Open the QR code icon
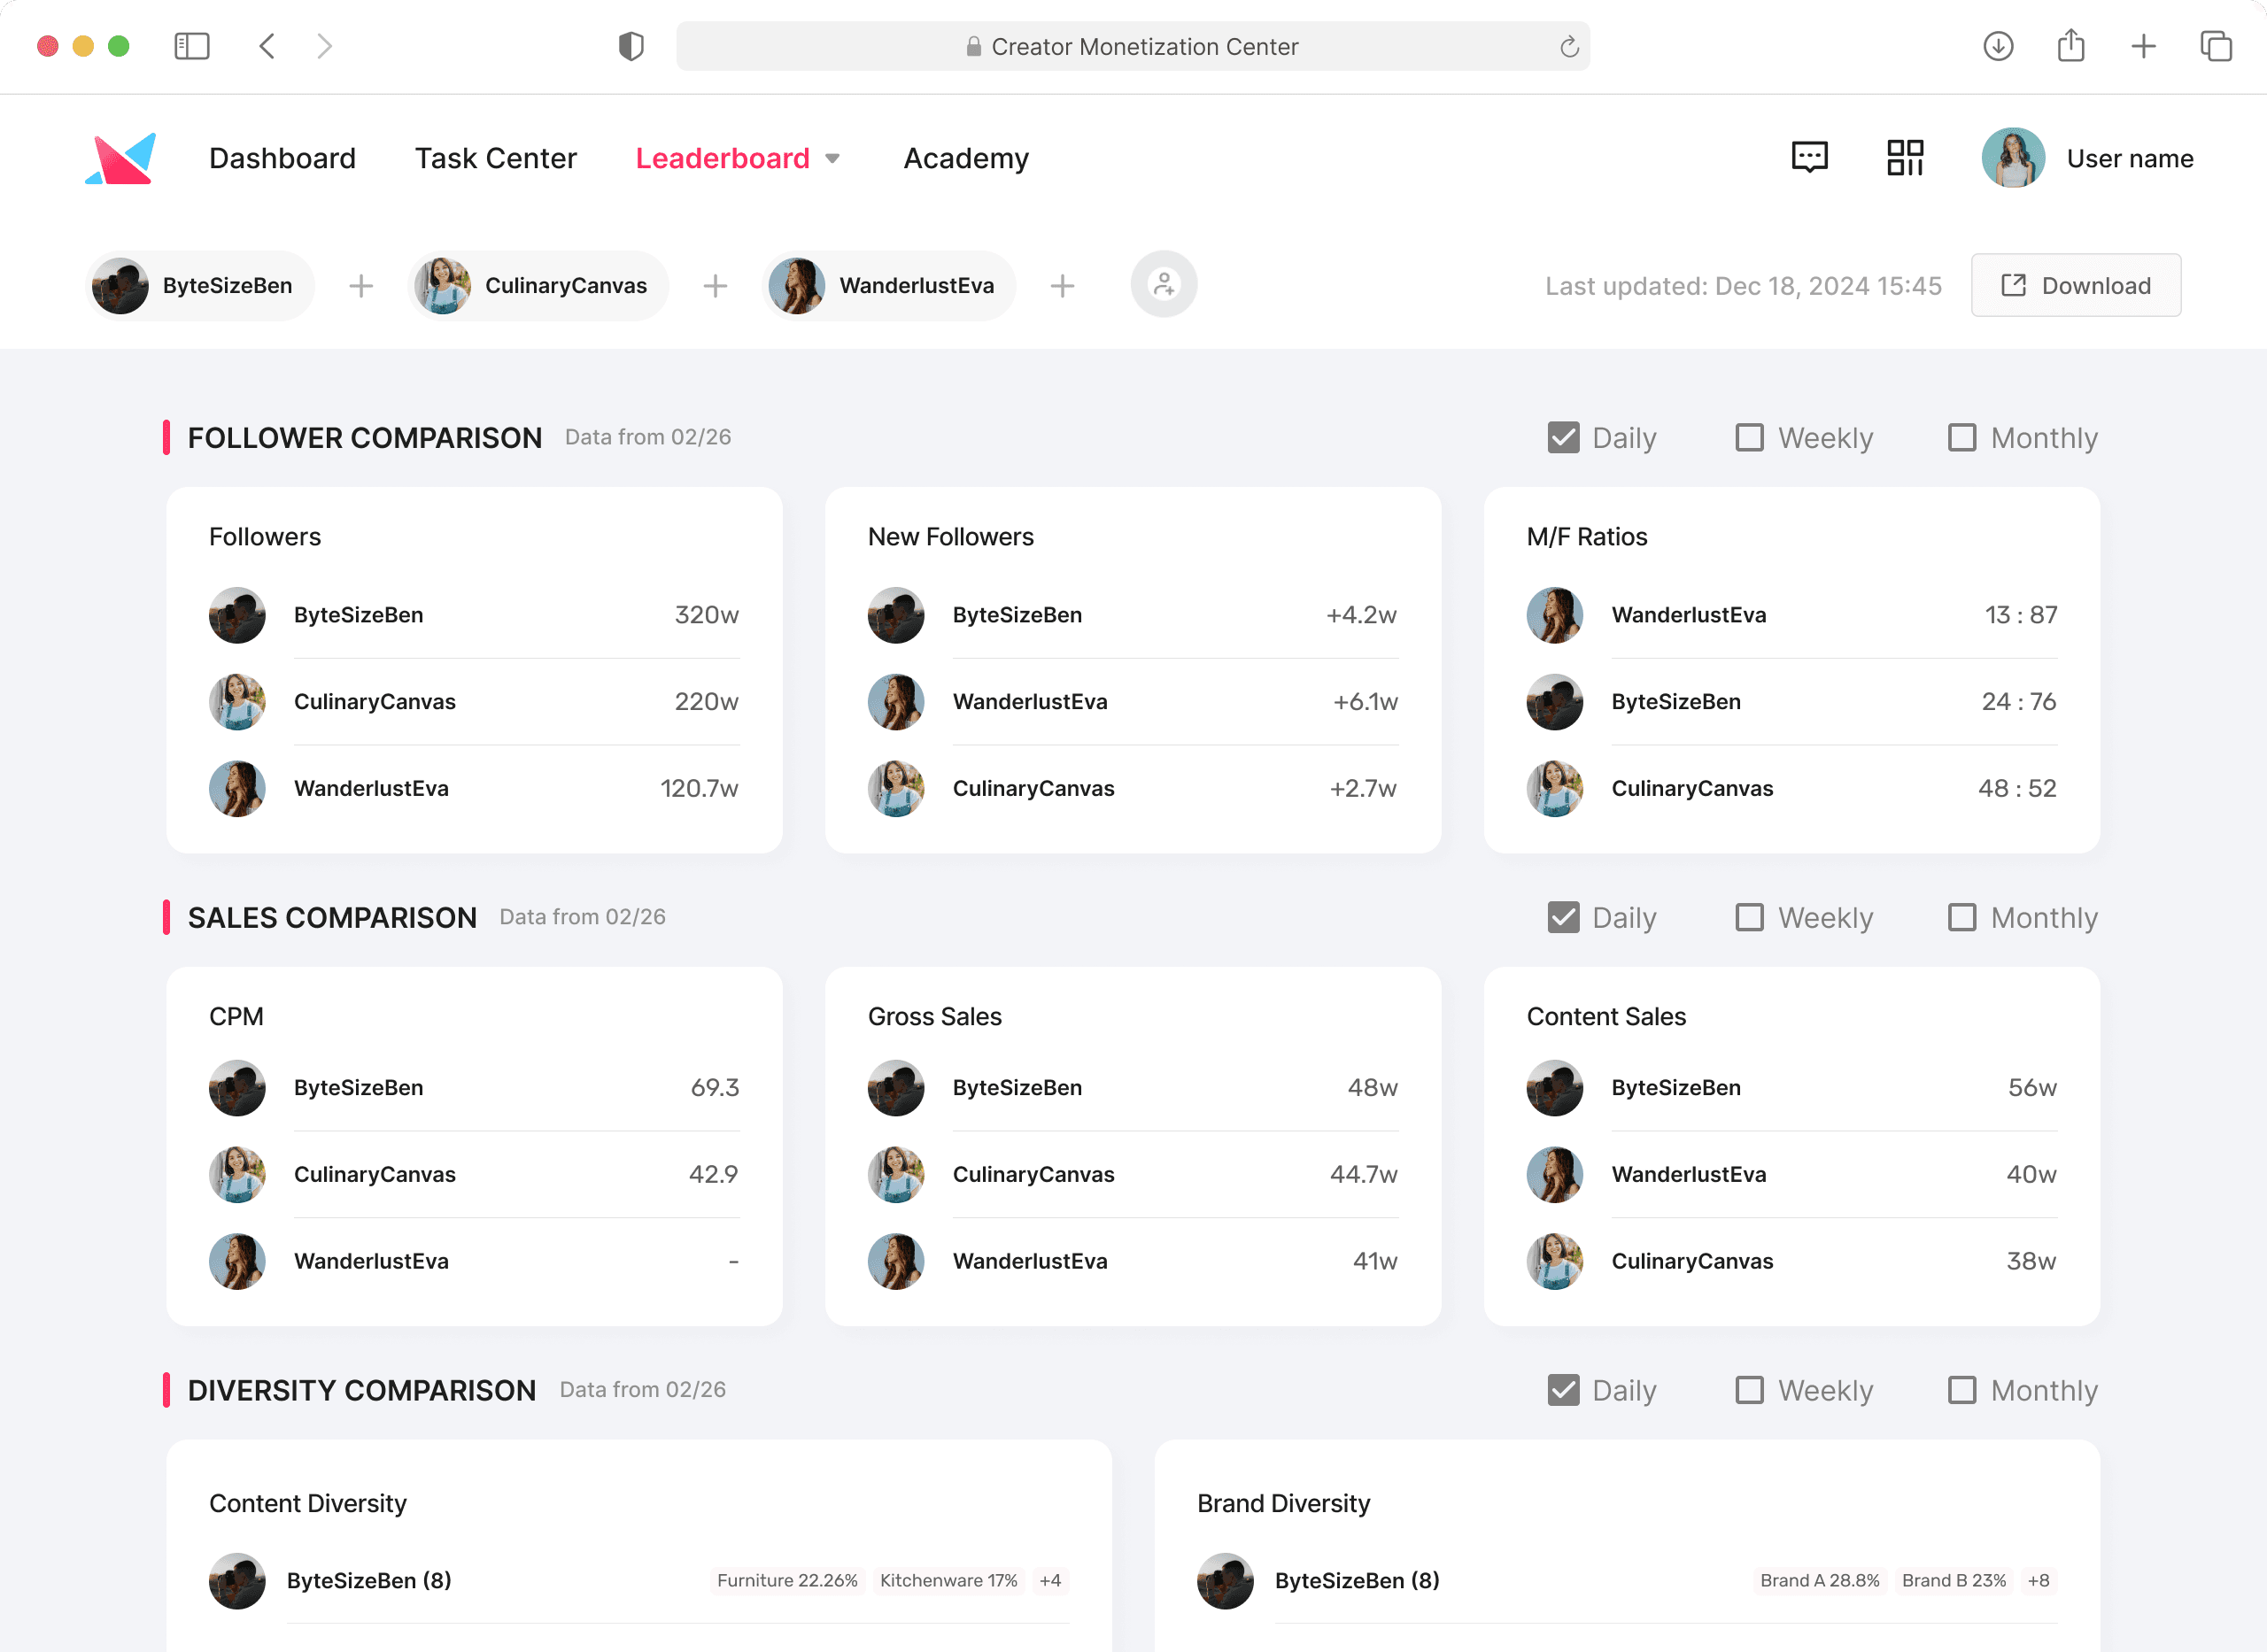 (x=1905, y=157)
